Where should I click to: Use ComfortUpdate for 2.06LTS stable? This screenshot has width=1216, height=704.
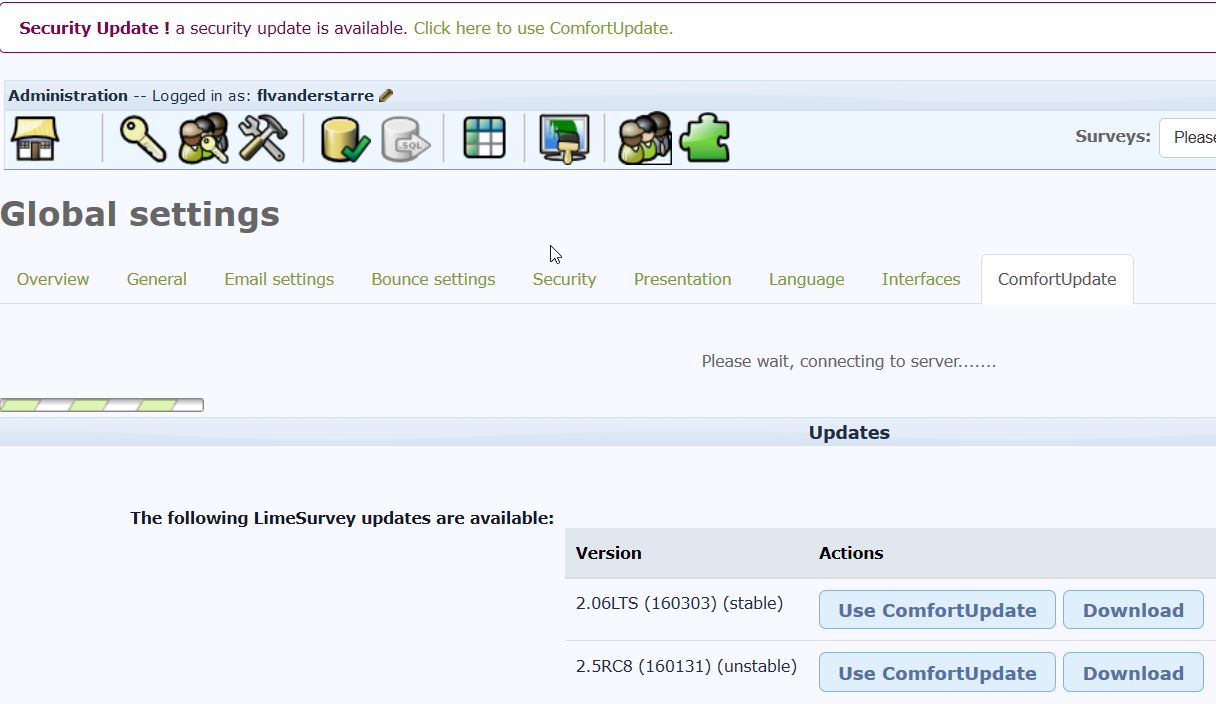(937, 610)
